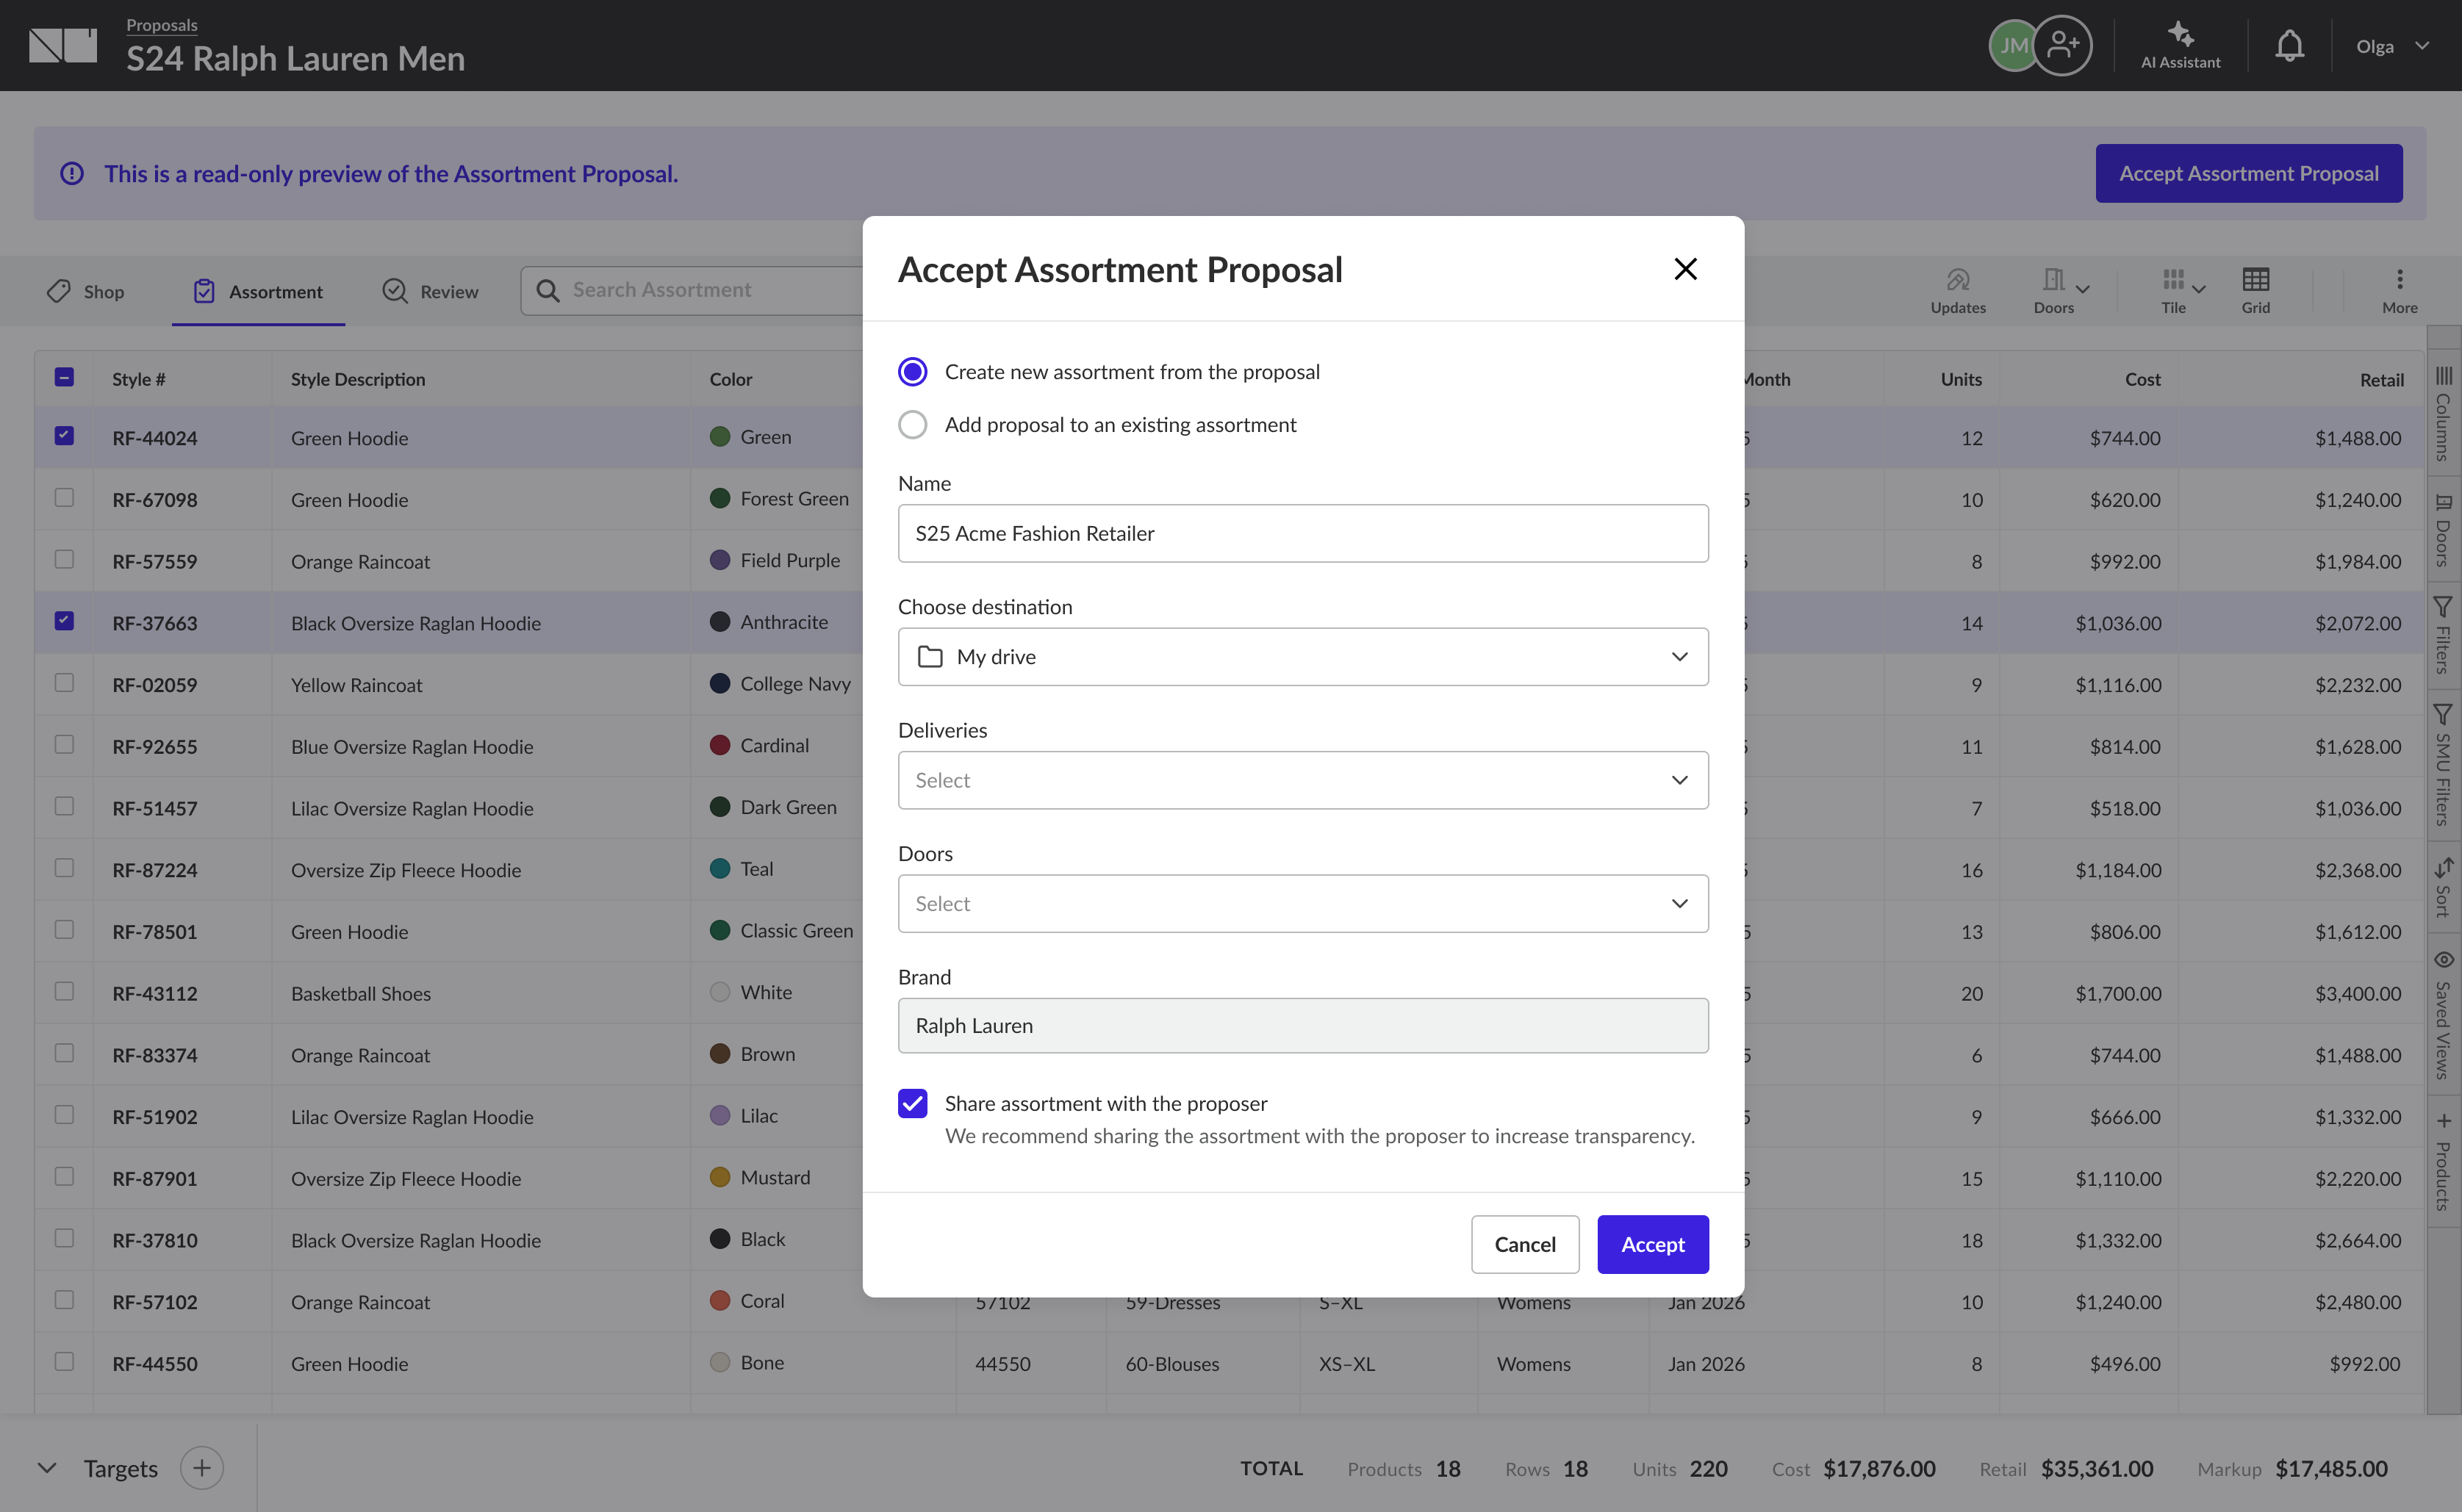Open the notifications bell
Viewport: 2462px width, 1512px height.
2289,45
